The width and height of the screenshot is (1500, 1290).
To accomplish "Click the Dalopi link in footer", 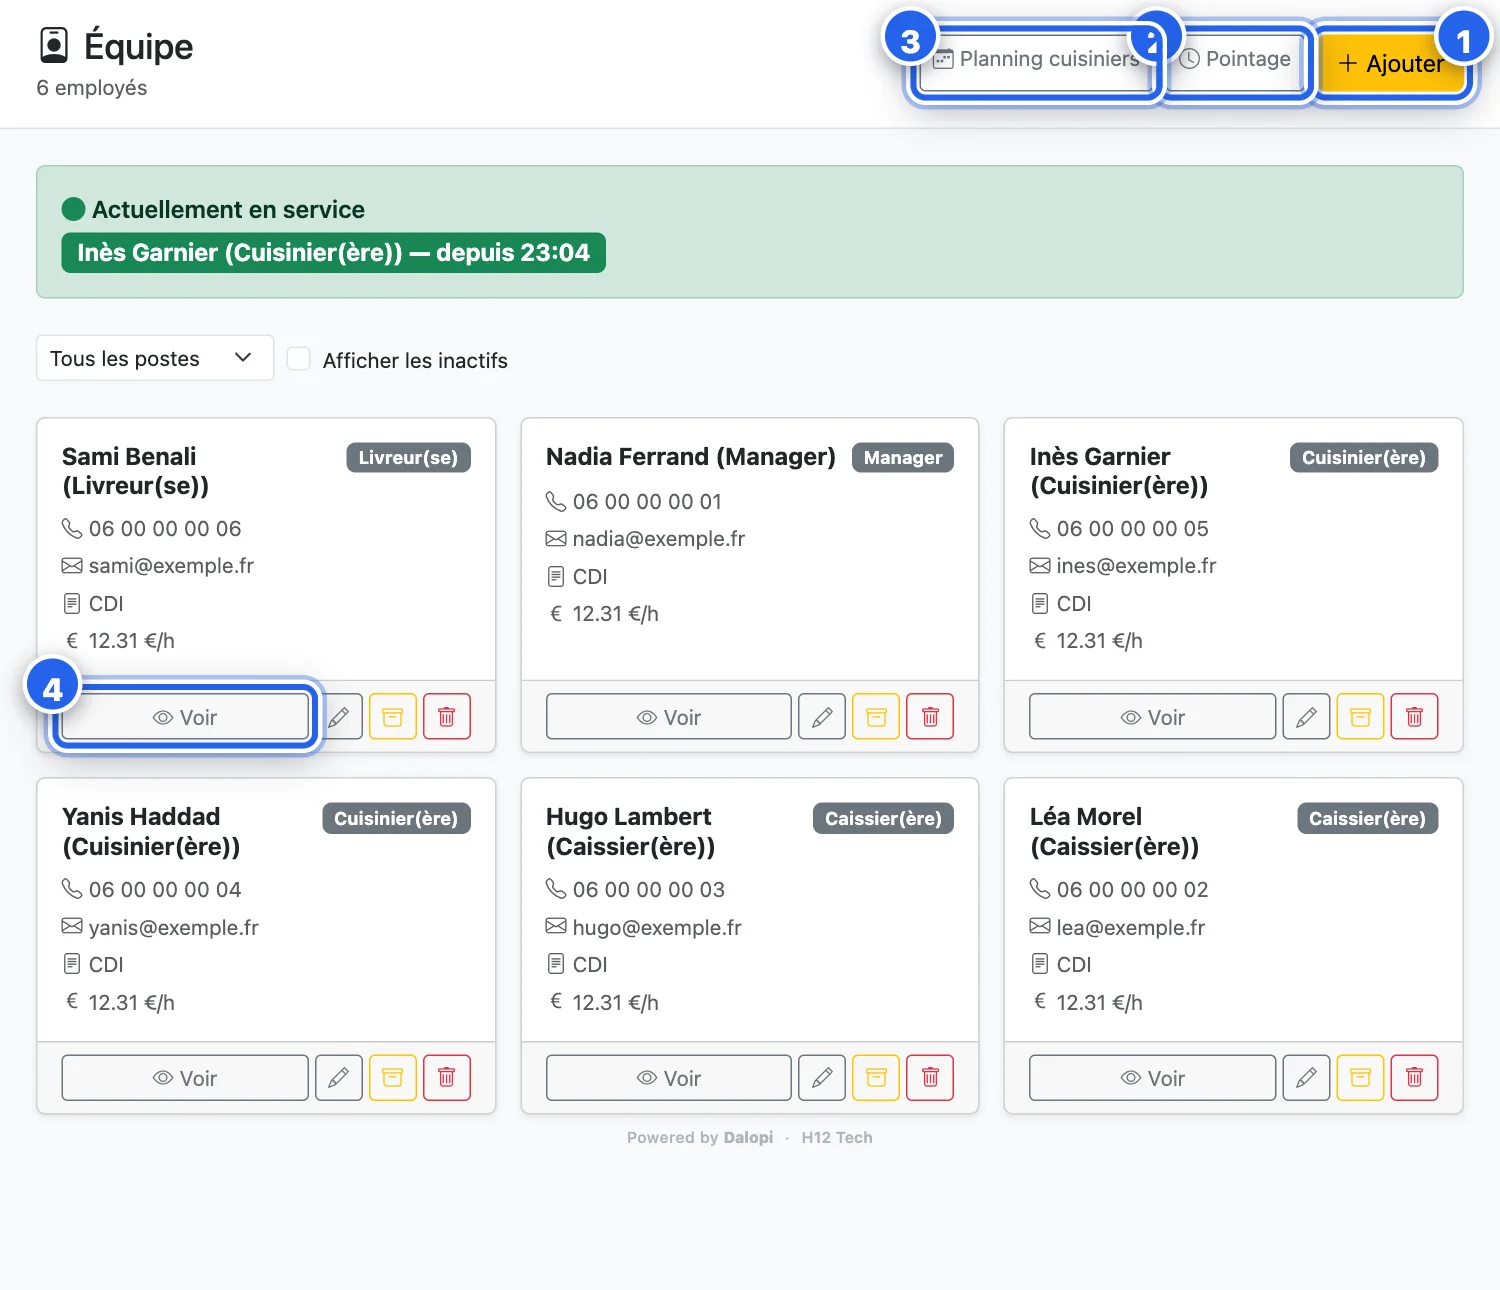I will [748, 1137].
